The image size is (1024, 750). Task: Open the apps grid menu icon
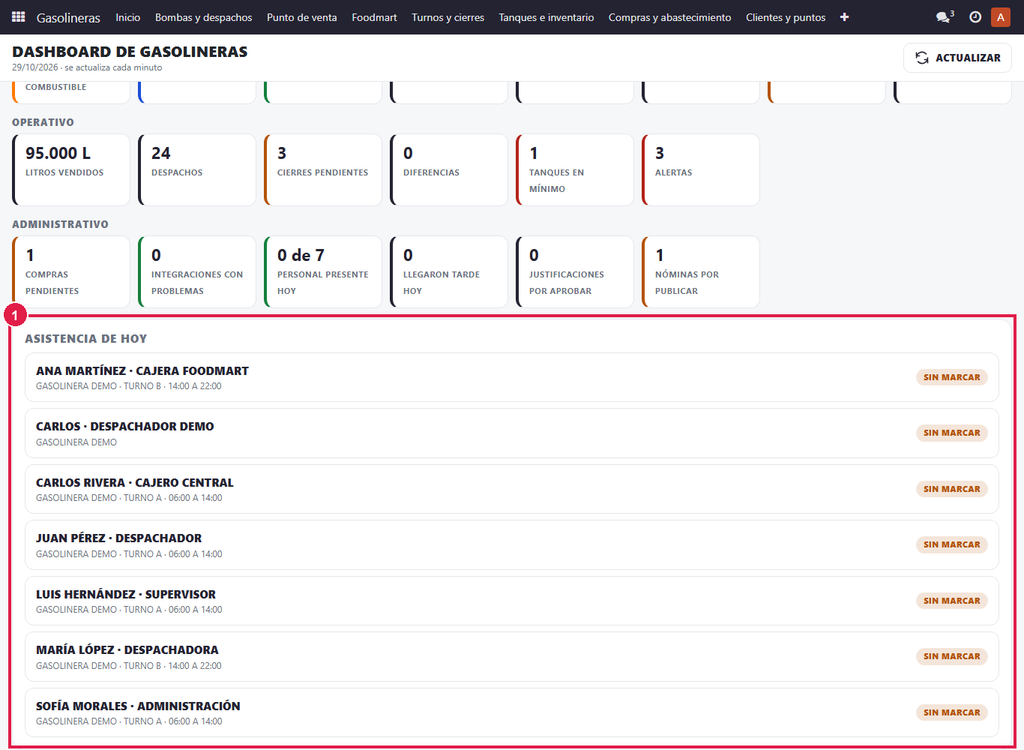click(x=18, y=17)
